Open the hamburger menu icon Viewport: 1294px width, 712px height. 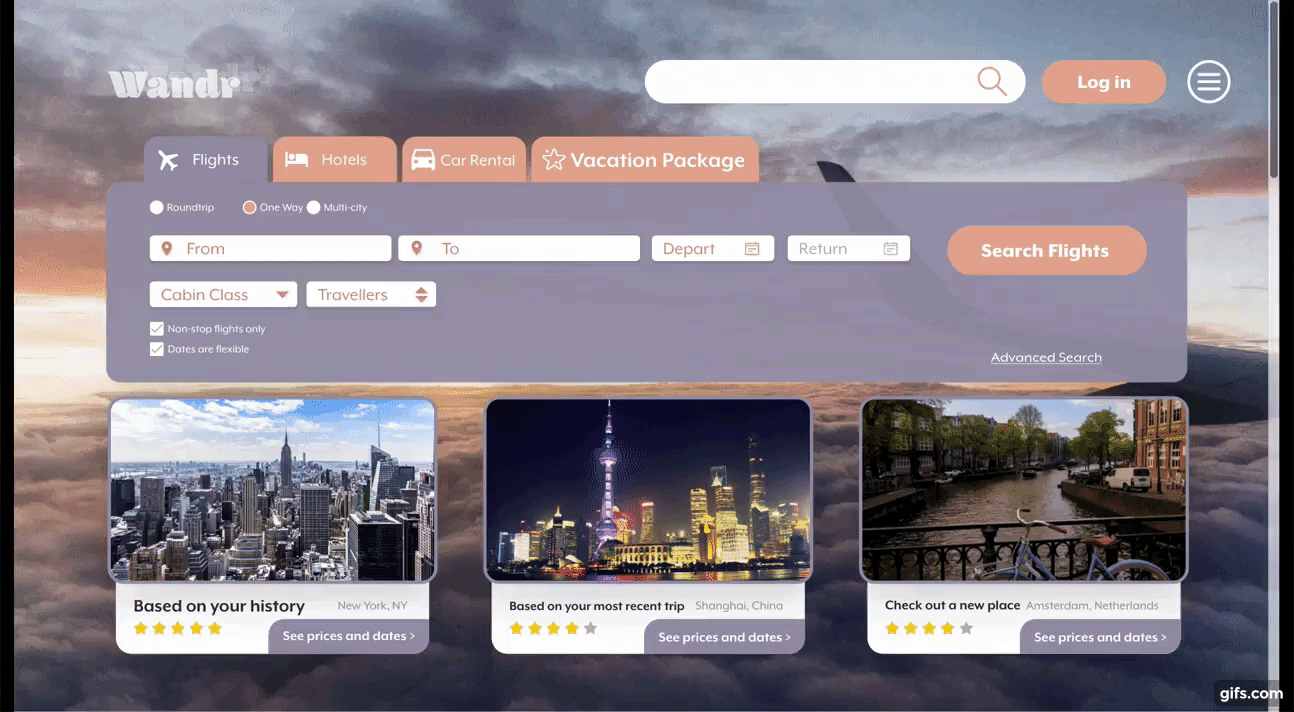1208,82
